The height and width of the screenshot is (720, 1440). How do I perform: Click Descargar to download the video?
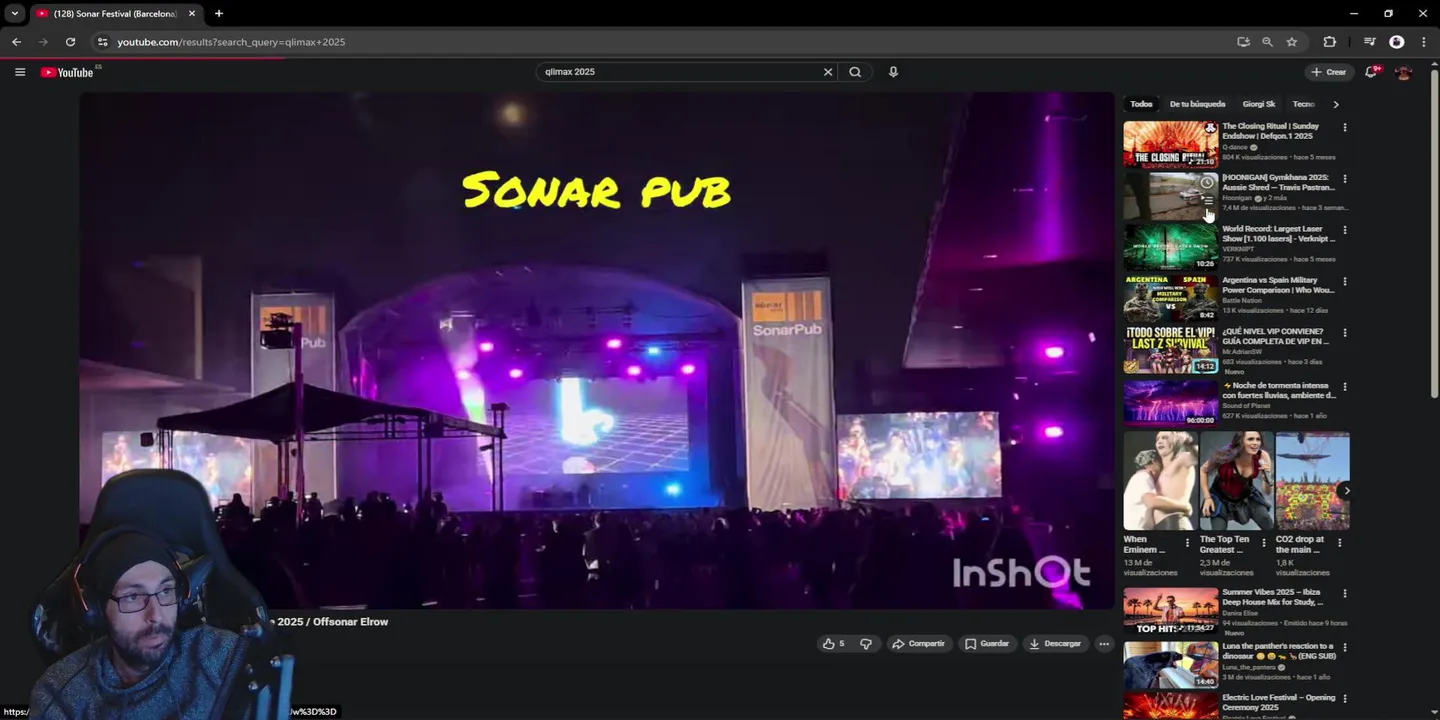1055,644
